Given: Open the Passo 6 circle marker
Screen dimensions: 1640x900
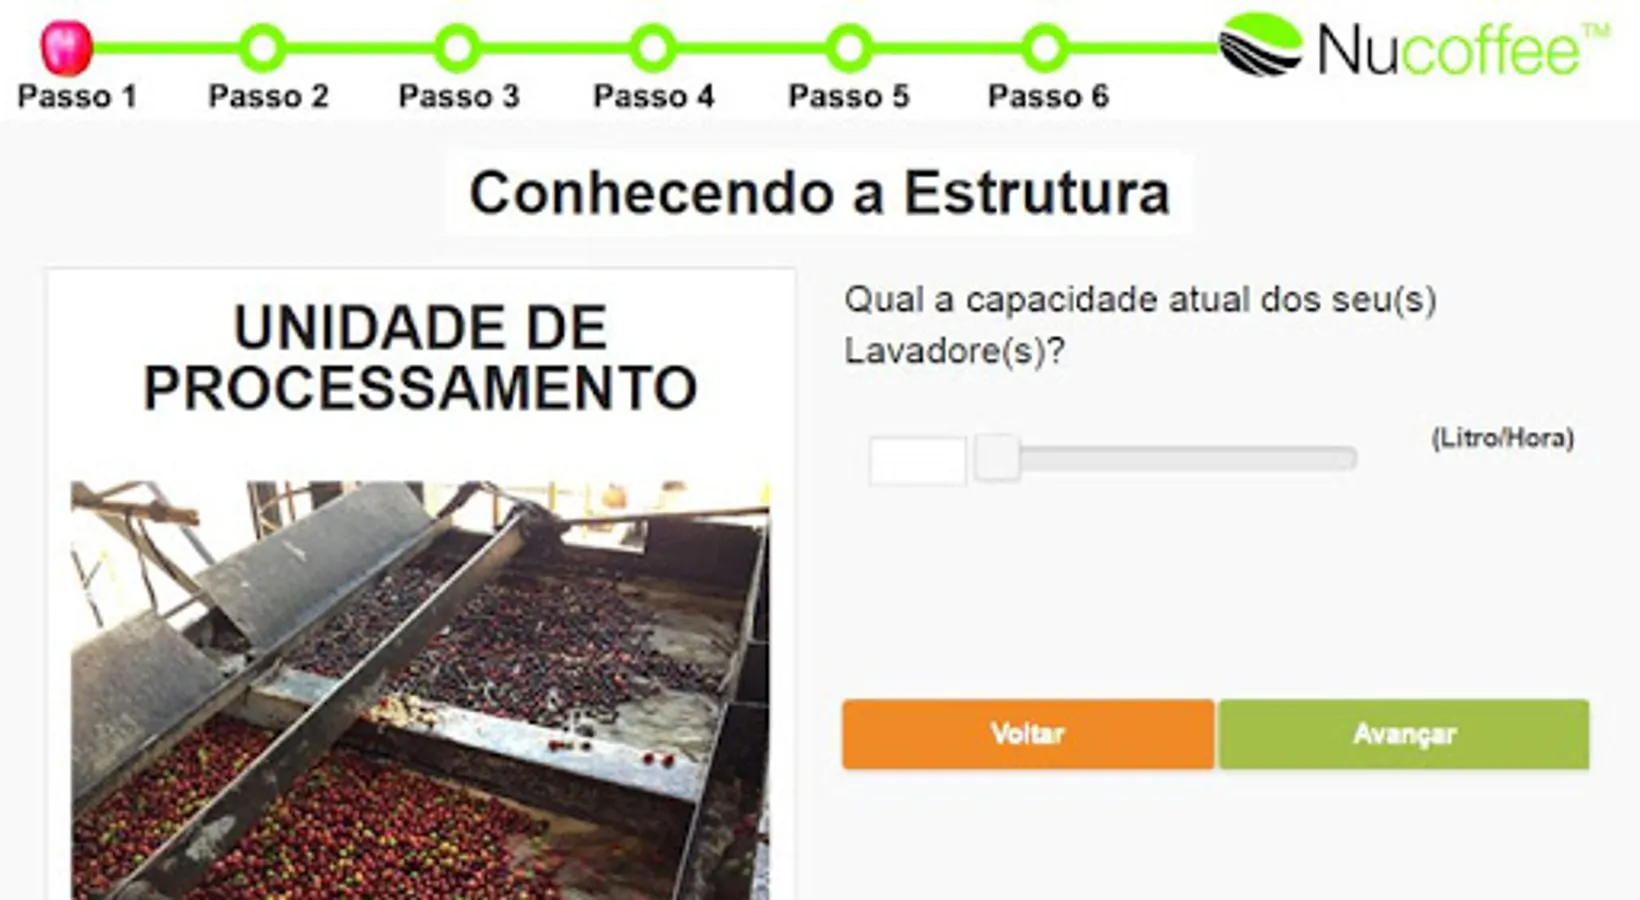Looking at the screenshot, I should coord(1045,47).
